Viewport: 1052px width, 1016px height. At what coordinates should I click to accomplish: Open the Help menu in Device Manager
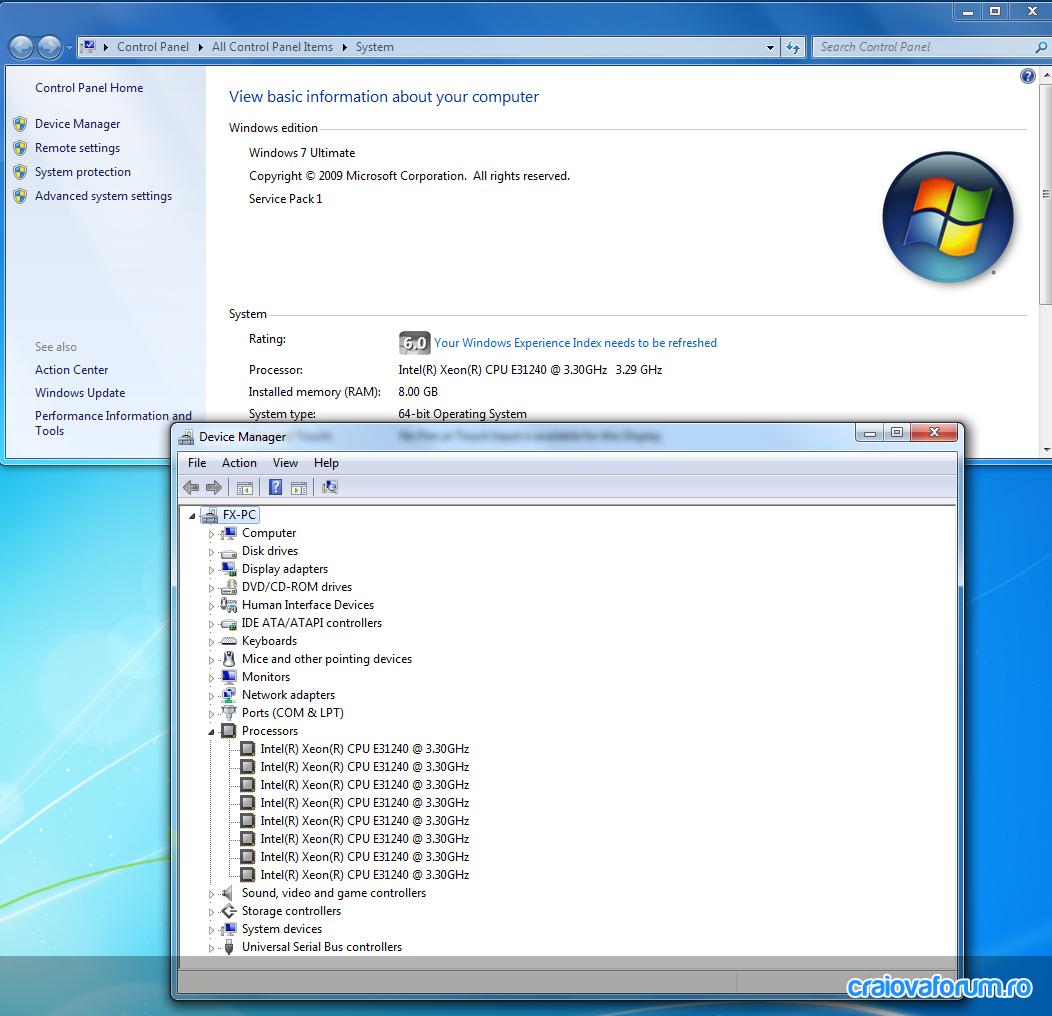(326, 462)
